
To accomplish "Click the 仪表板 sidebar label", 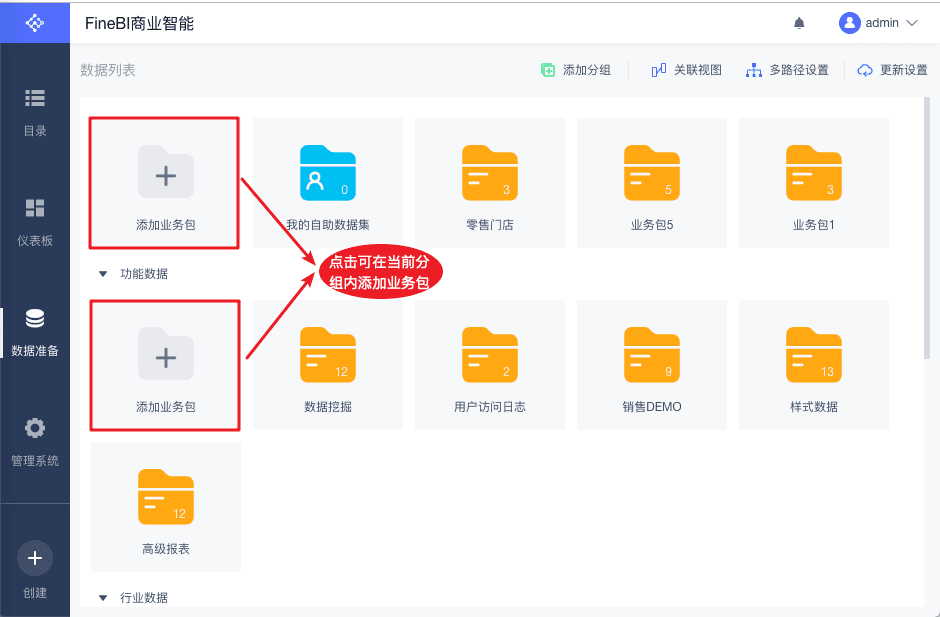I will (x=35, y=240).
